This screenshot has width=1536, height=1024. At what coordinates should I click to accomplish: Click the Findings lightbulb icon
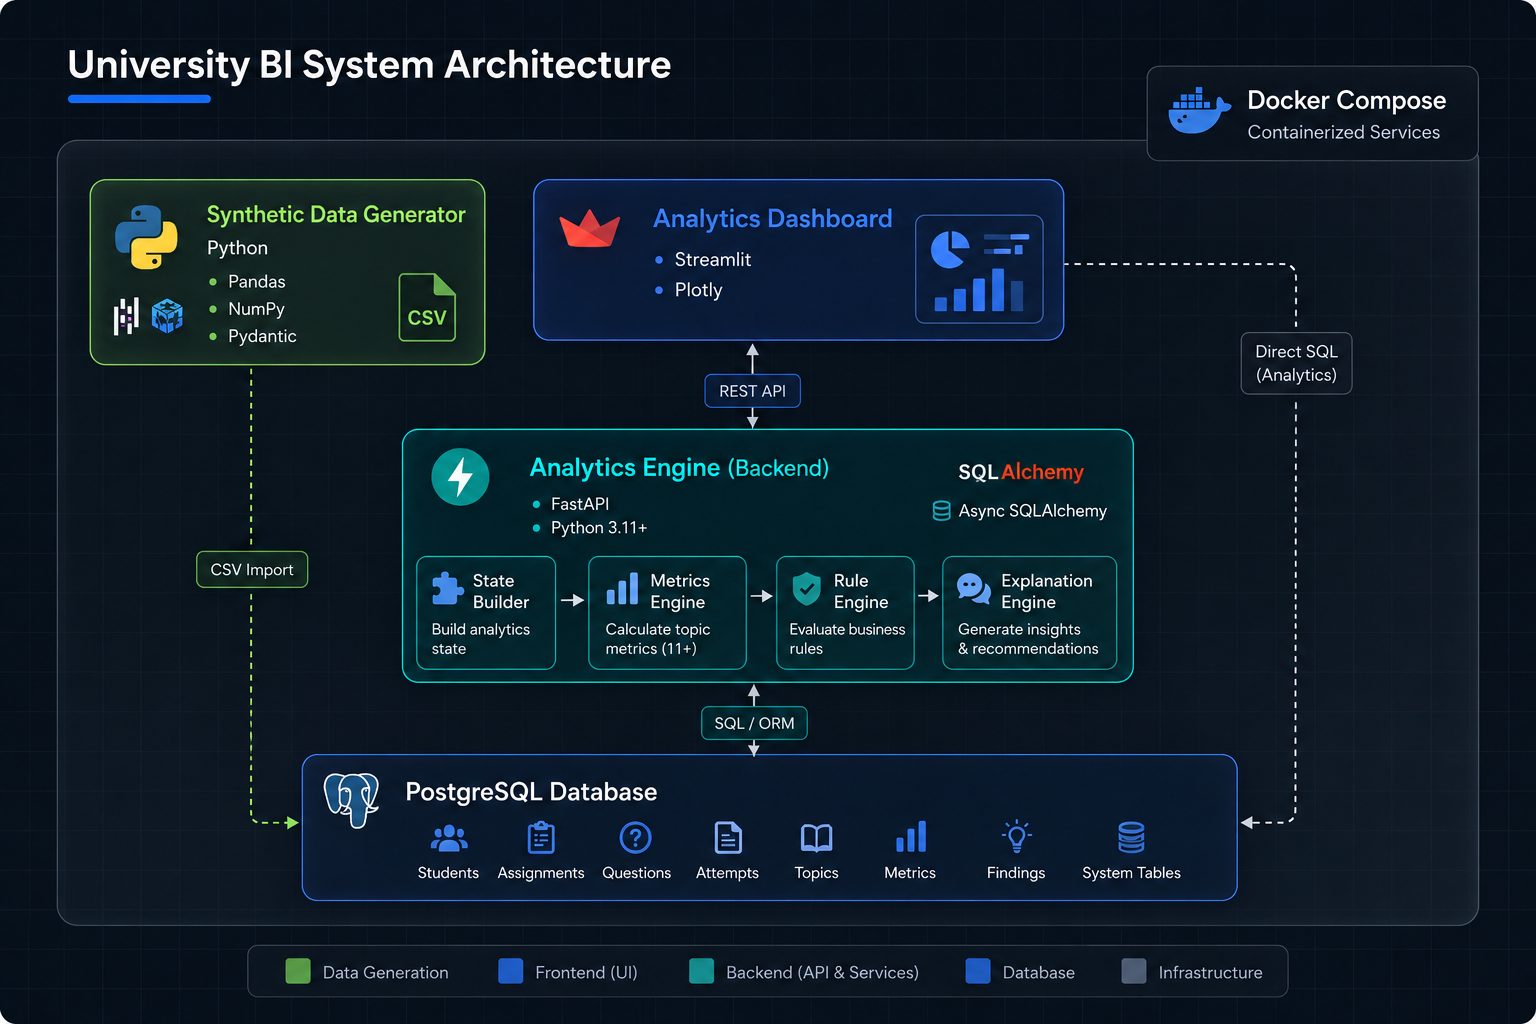click(x=1016, y=836)
